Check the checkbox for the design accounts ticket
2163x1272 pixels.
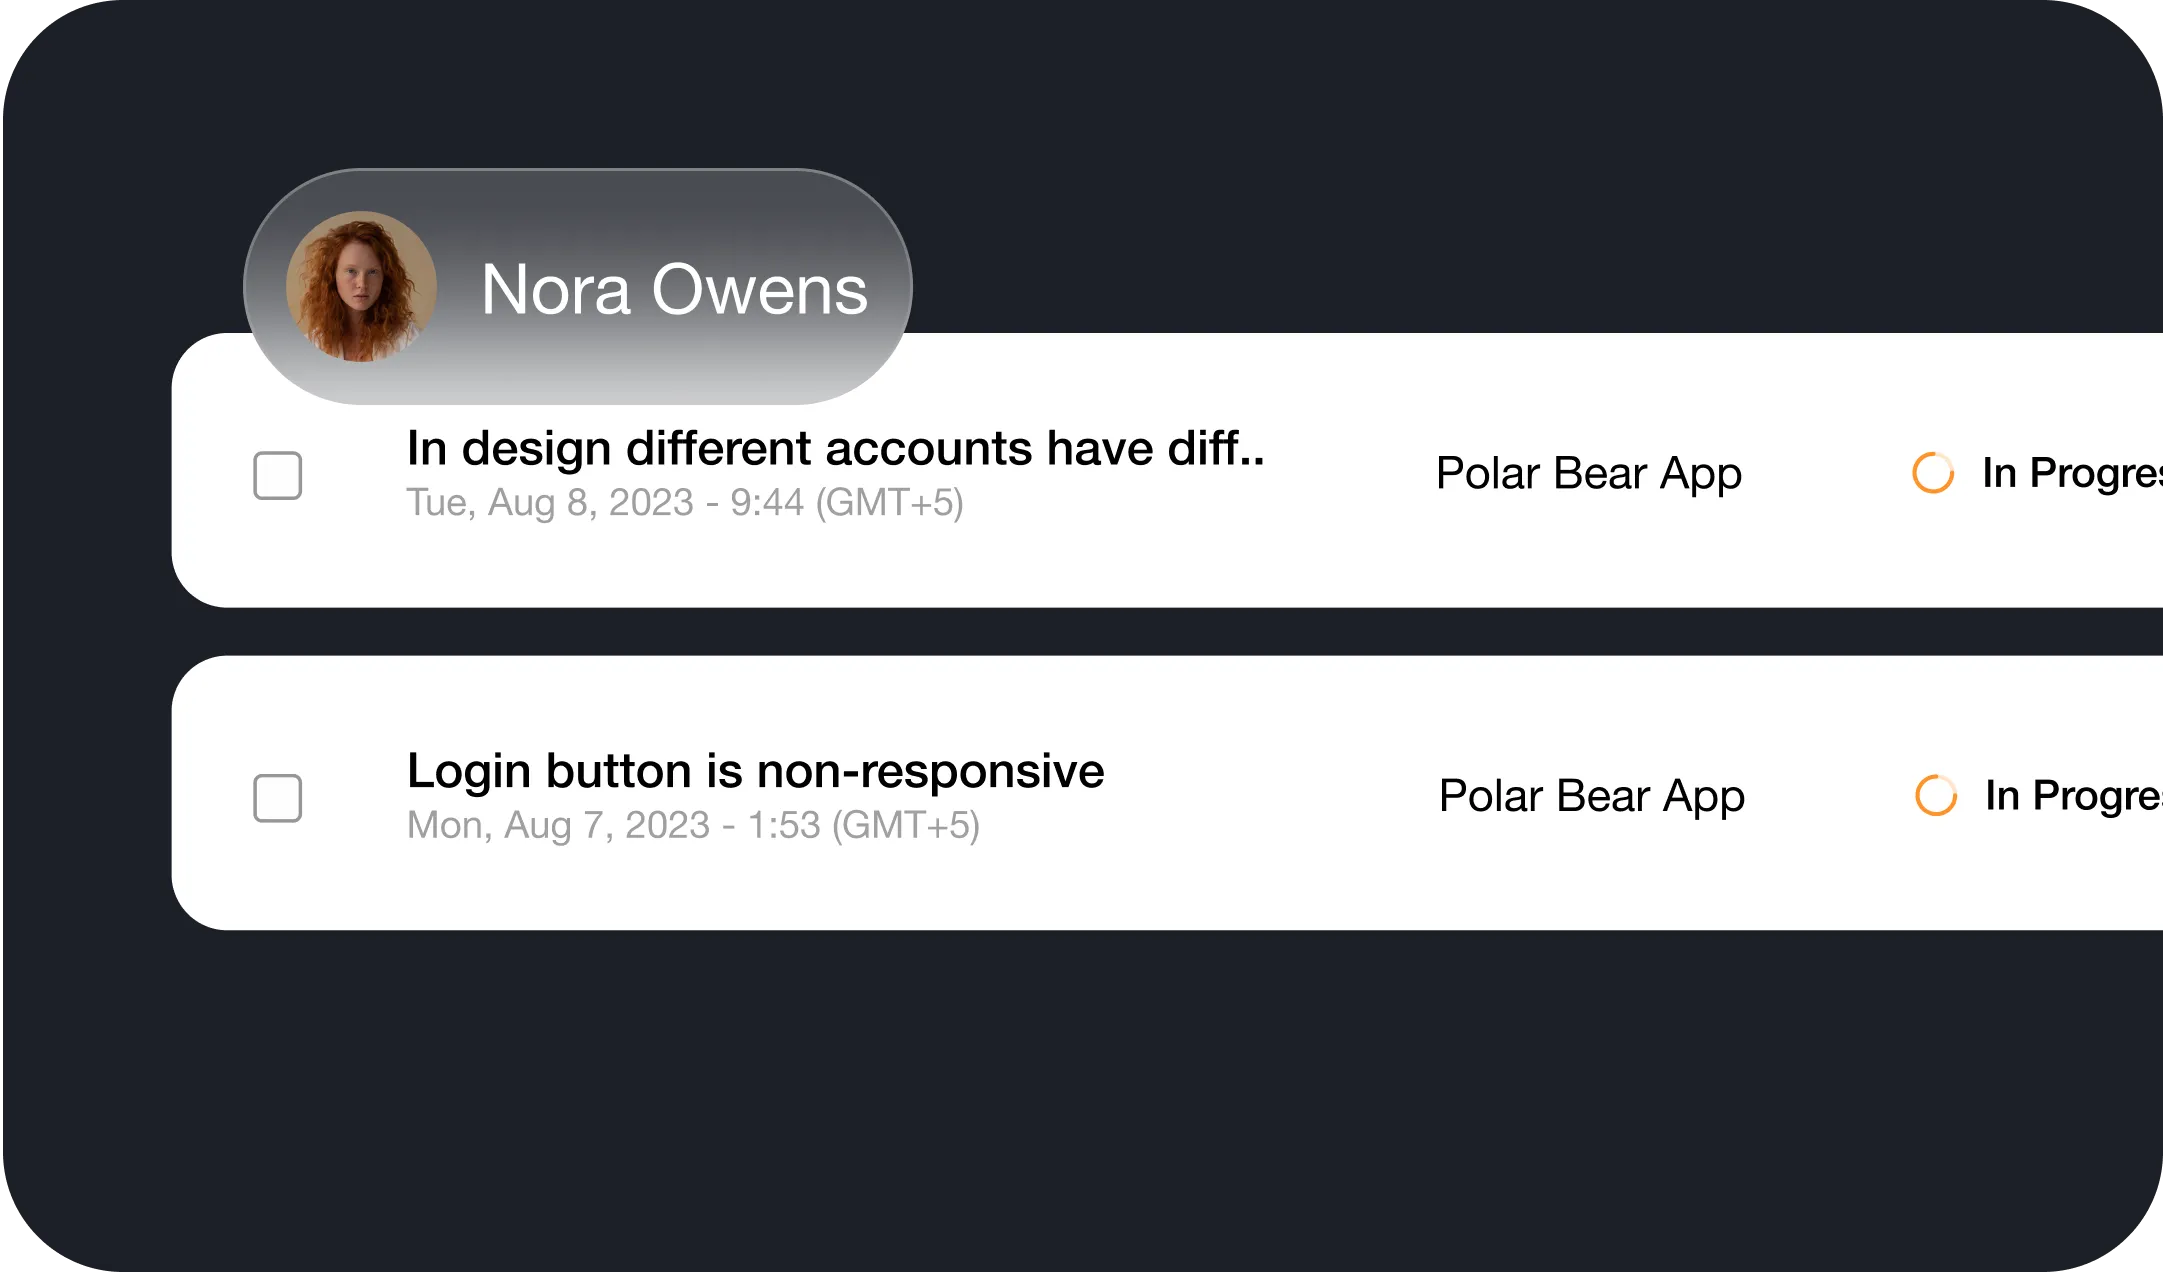tap(277, 475)
